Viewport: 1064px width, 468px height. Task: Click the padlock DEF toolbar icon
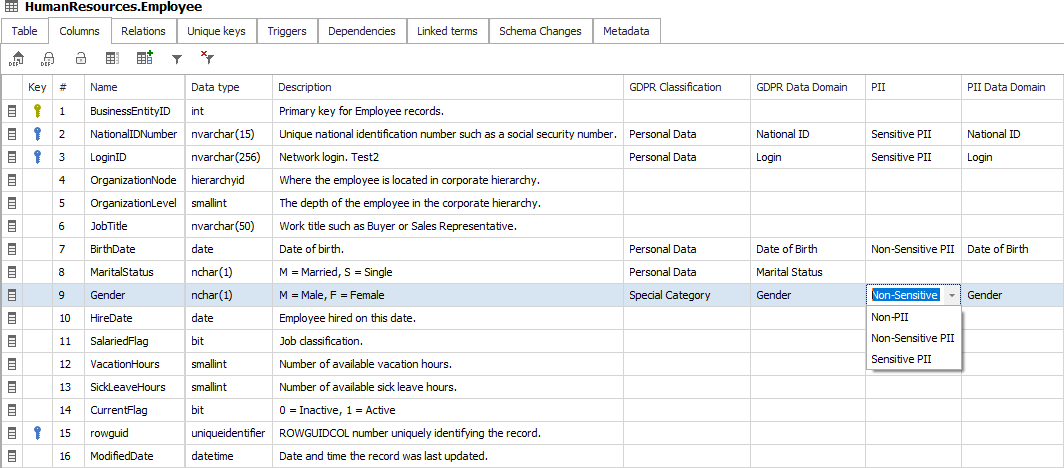click(47, 59)
